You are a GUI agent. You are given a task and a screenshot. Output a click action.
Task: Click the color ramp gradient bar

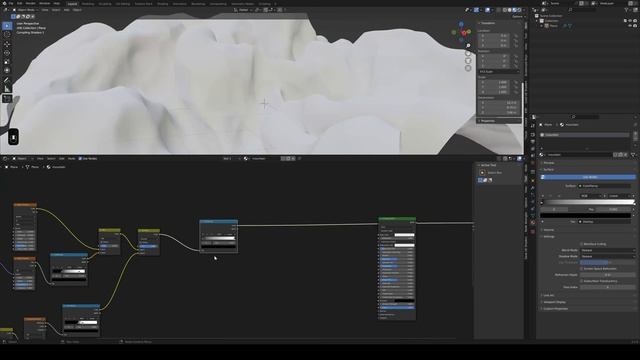coord(588,202)
